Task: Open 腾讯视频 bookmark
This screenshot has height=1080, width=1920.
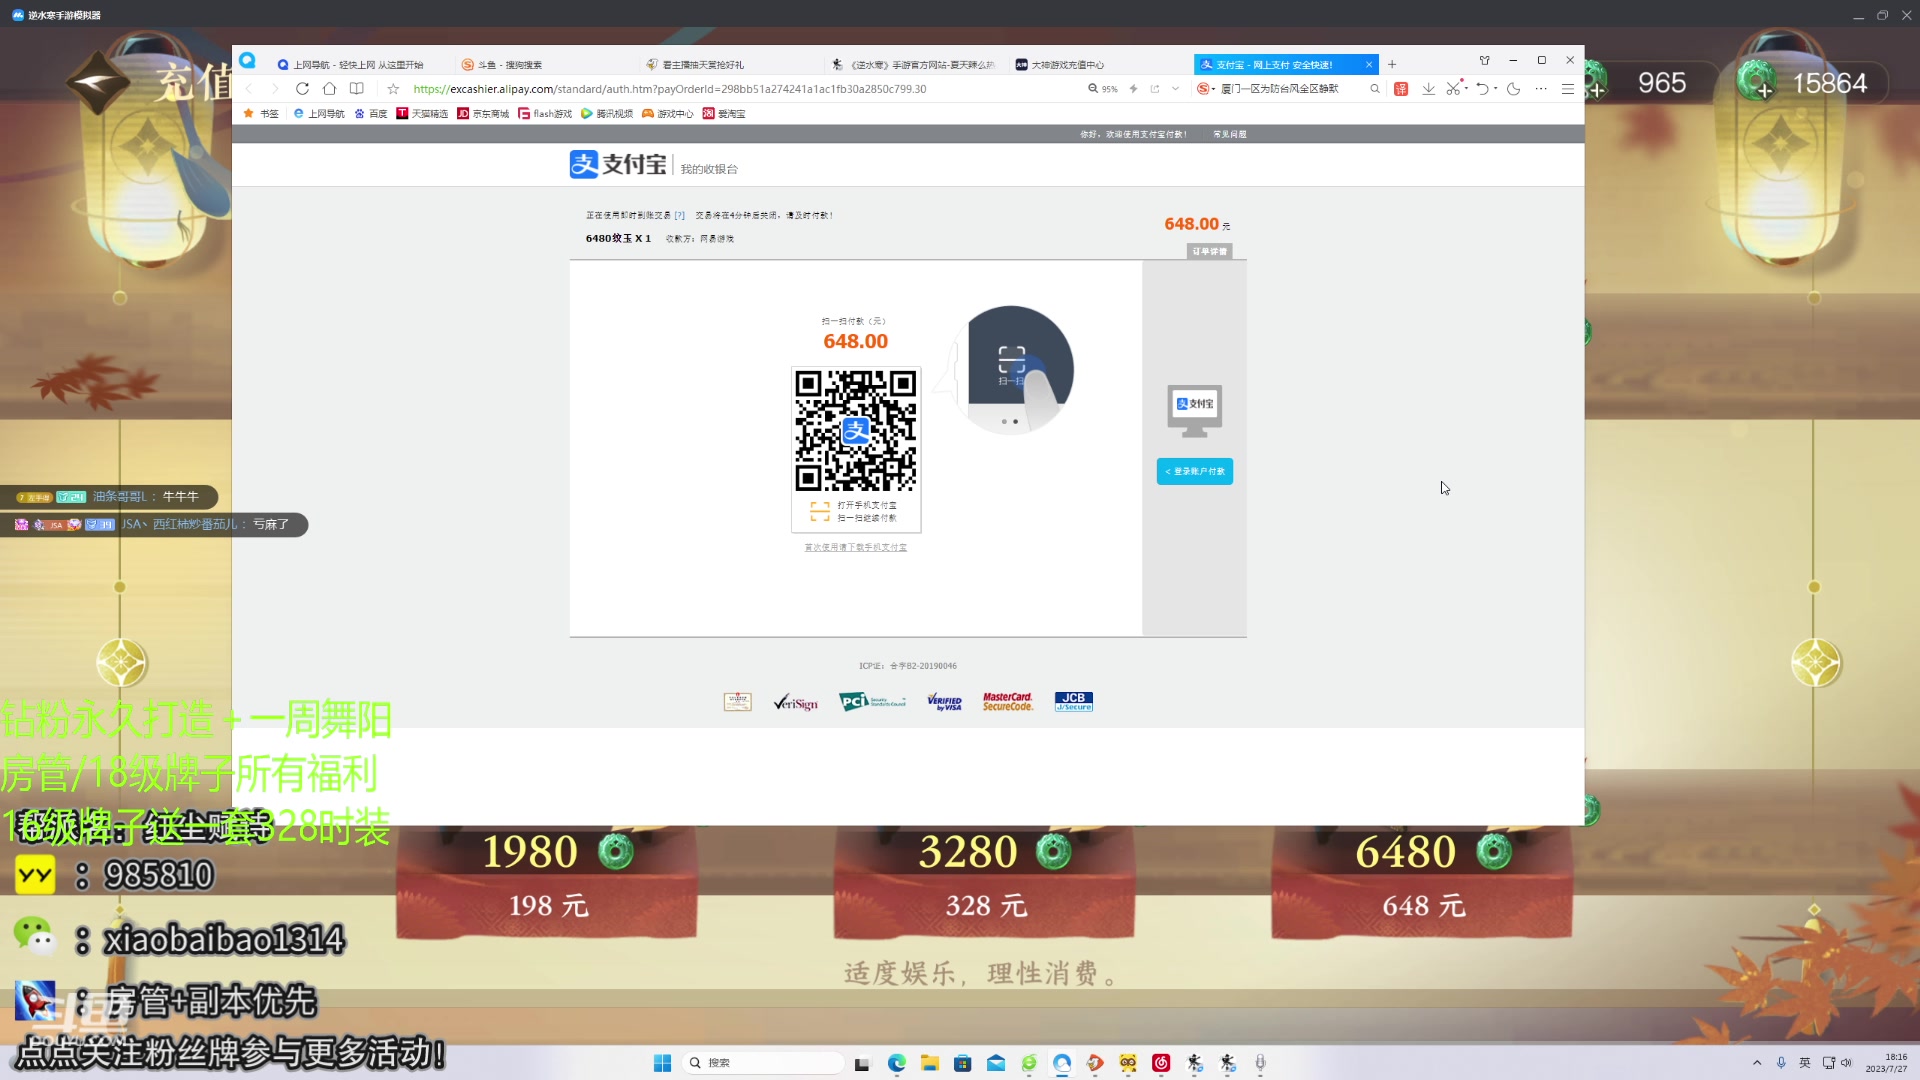Action: click(x=607, y=114)
